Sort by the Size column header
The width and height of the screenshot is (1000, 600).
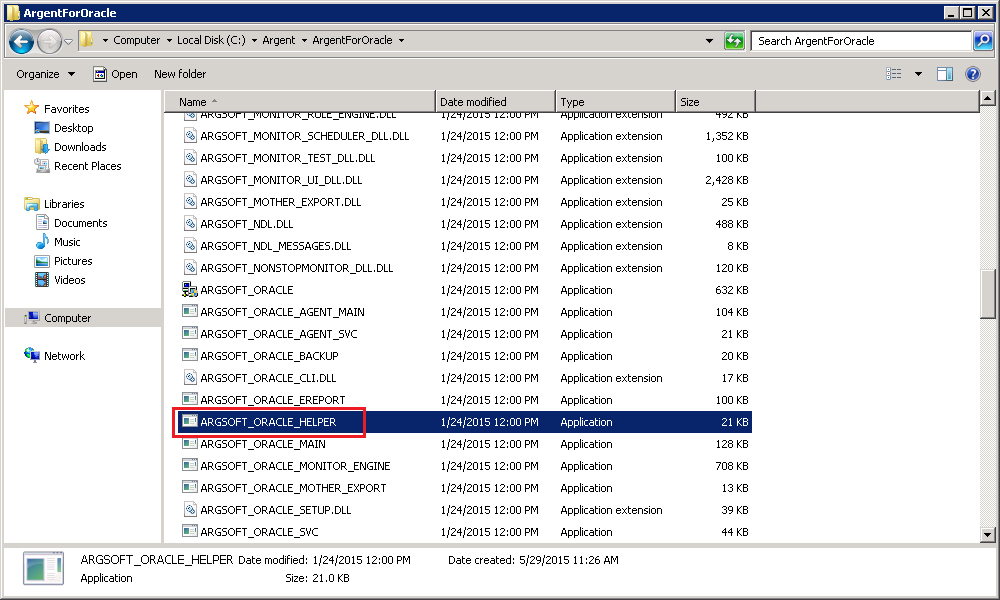coord(716,102)
